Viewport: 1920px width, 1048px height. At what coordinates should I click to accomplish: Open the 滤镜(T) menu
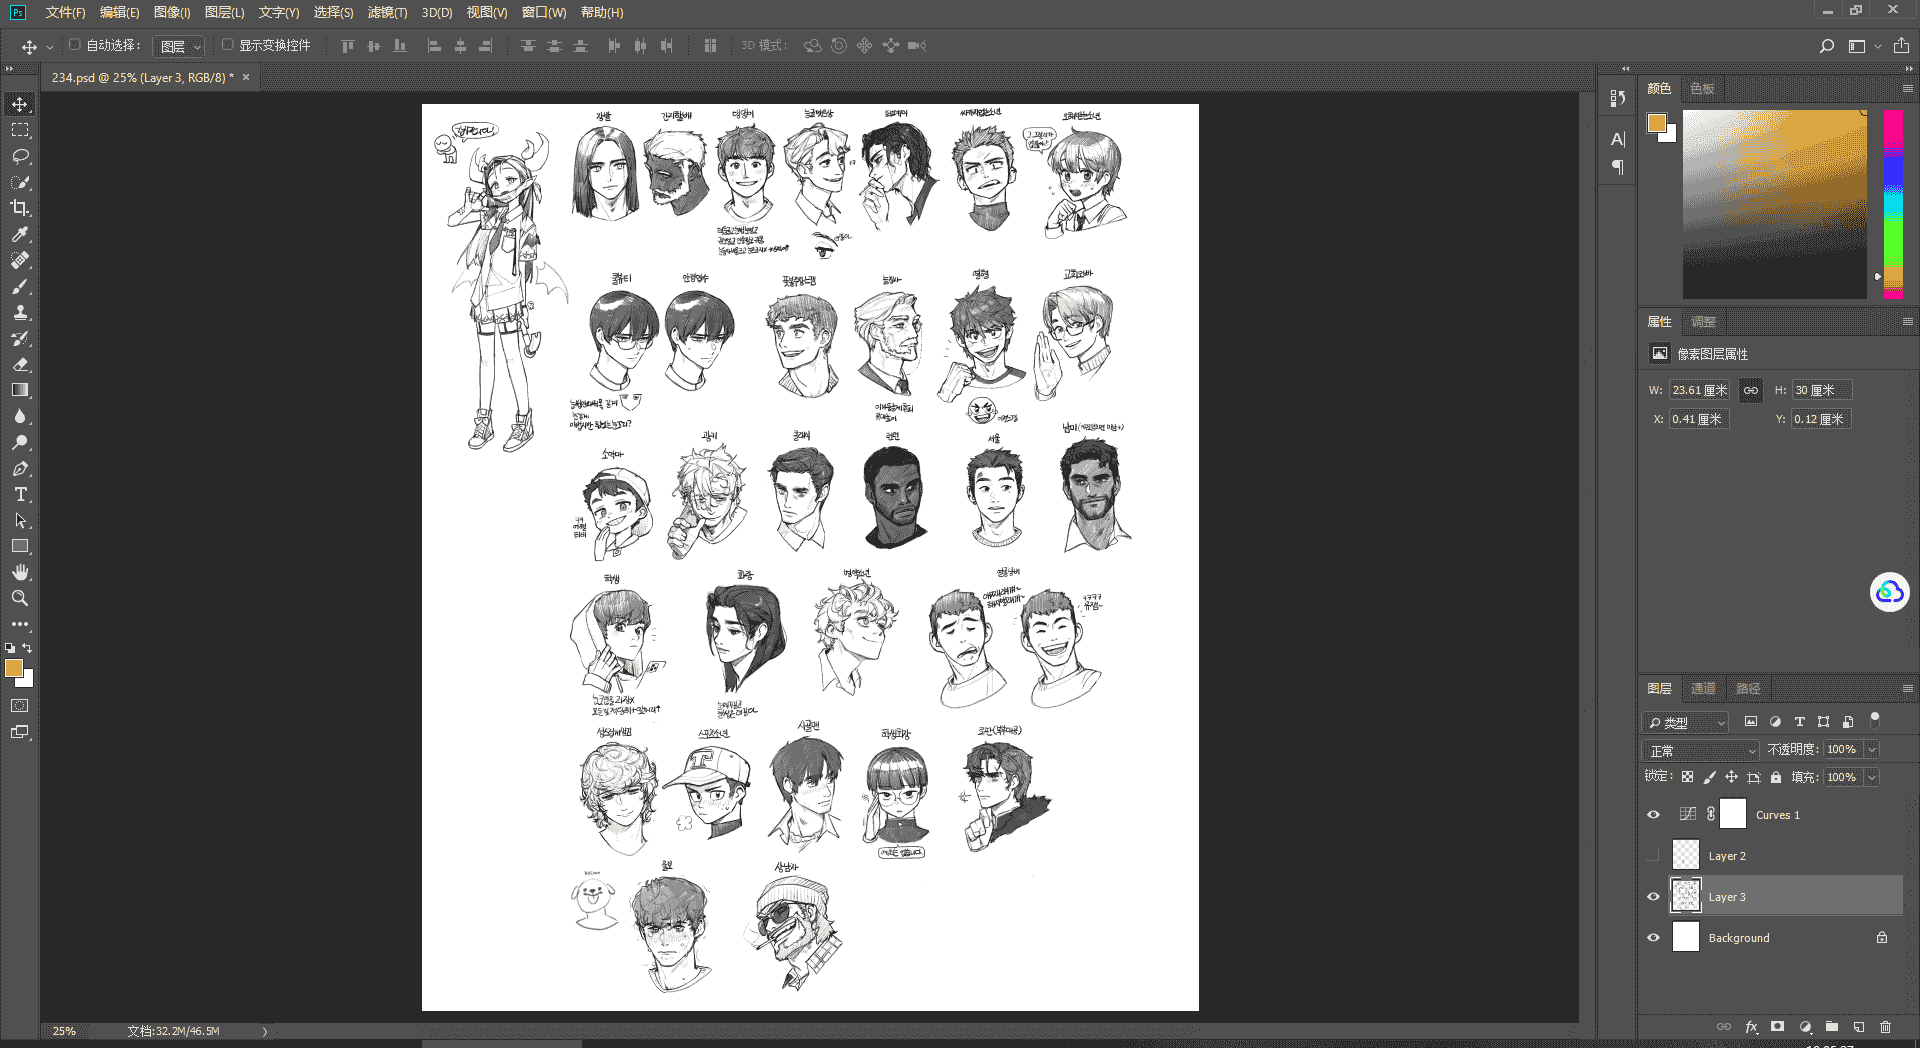387,12
